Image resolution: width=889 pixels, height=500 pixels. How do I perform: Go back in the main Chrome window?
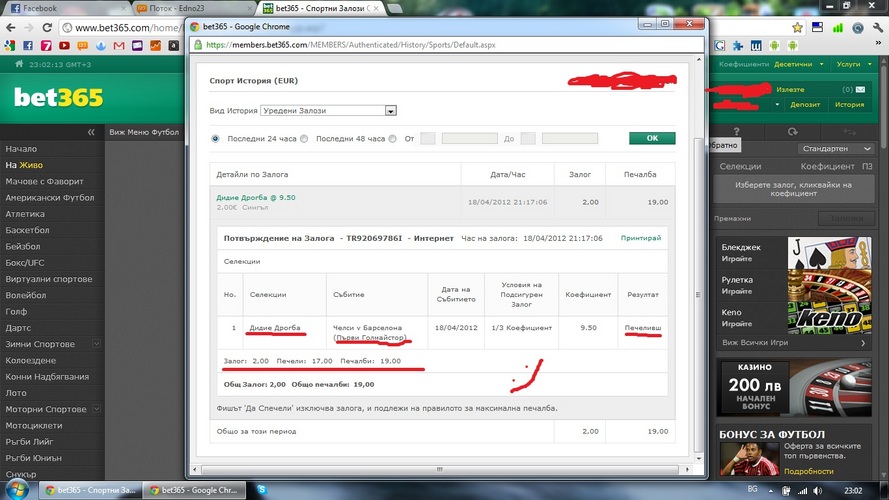(x=11, y=27)
